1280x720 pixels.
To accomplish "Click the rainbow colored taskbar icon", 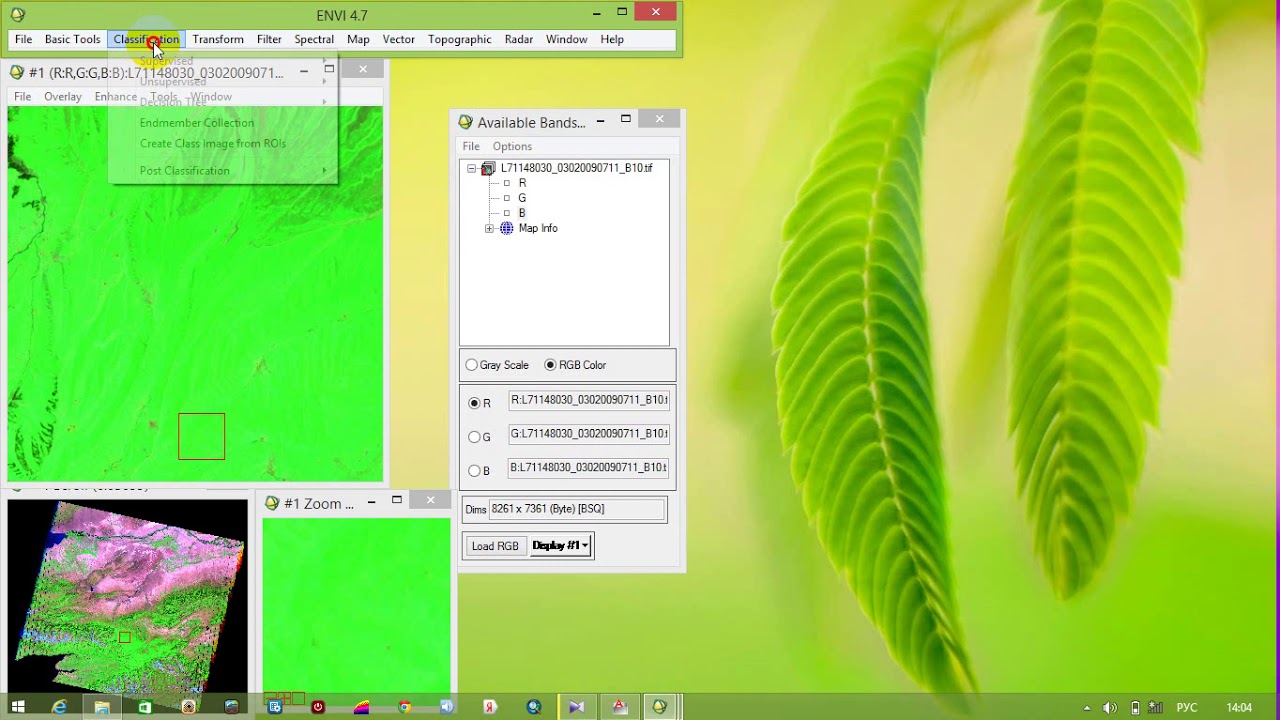I will point(361,707).
